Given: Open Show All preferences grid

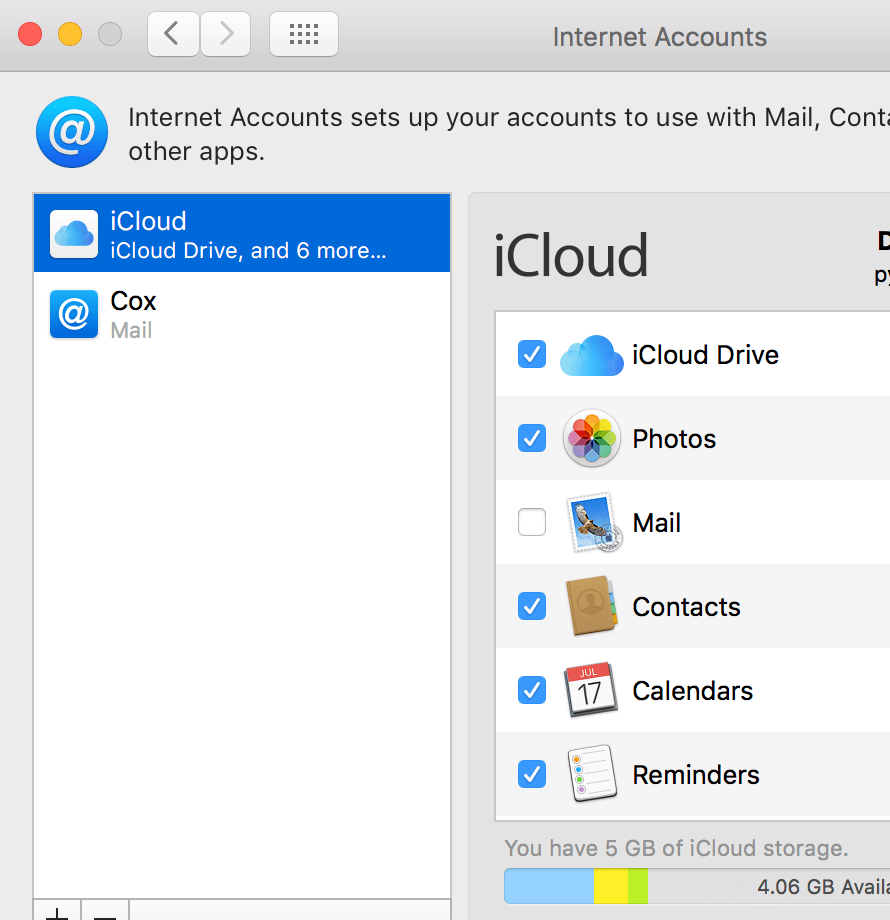Looking at the screenshot, I should [x=304, y=33].
